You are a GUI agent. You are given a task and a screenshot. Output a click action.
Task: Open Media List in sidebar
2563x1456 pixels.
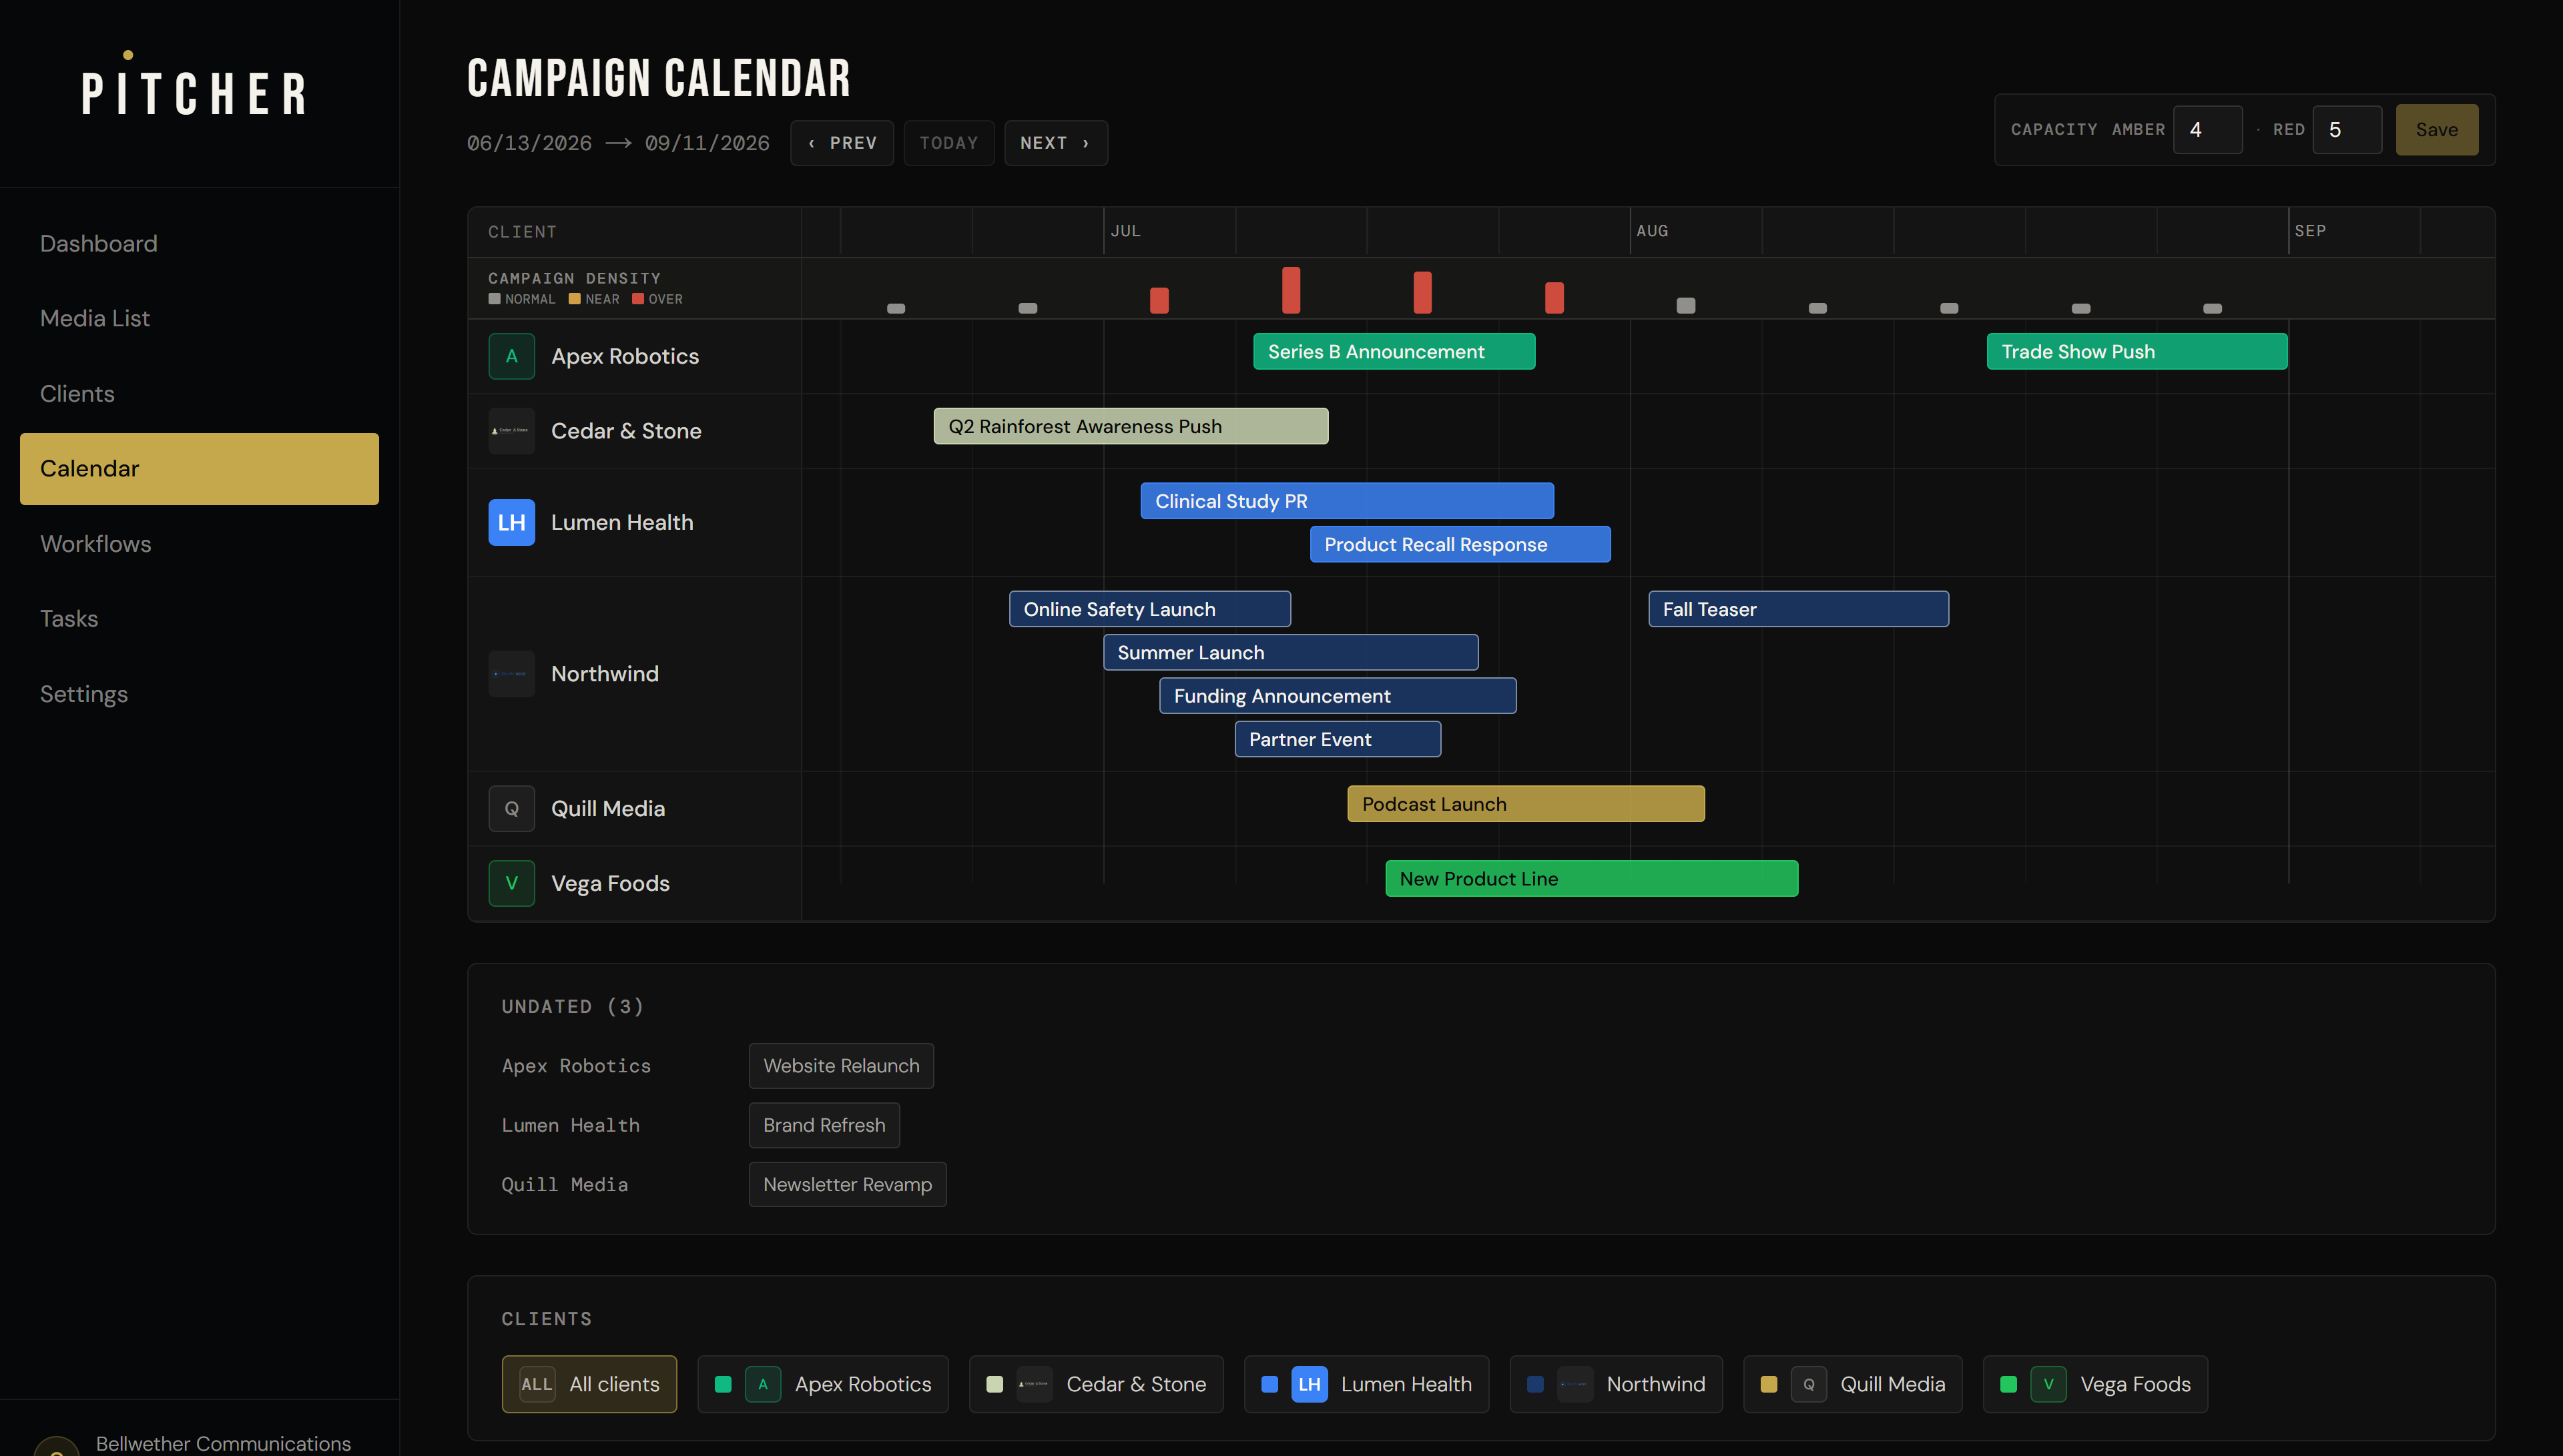point(199,318)
